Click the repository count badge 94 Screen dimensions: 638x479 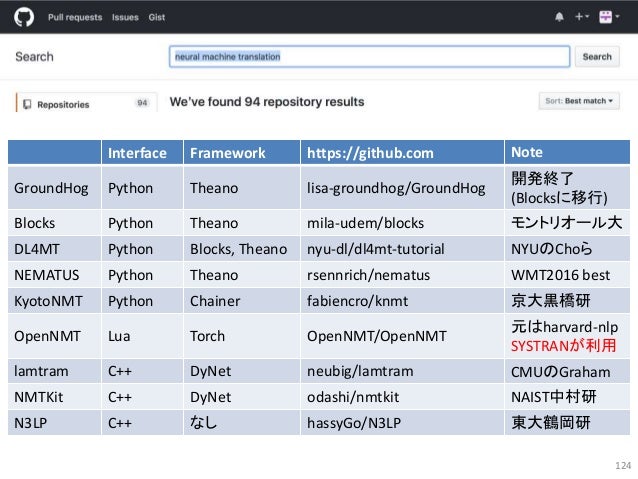pyautogui.click(x=142, y=103)
